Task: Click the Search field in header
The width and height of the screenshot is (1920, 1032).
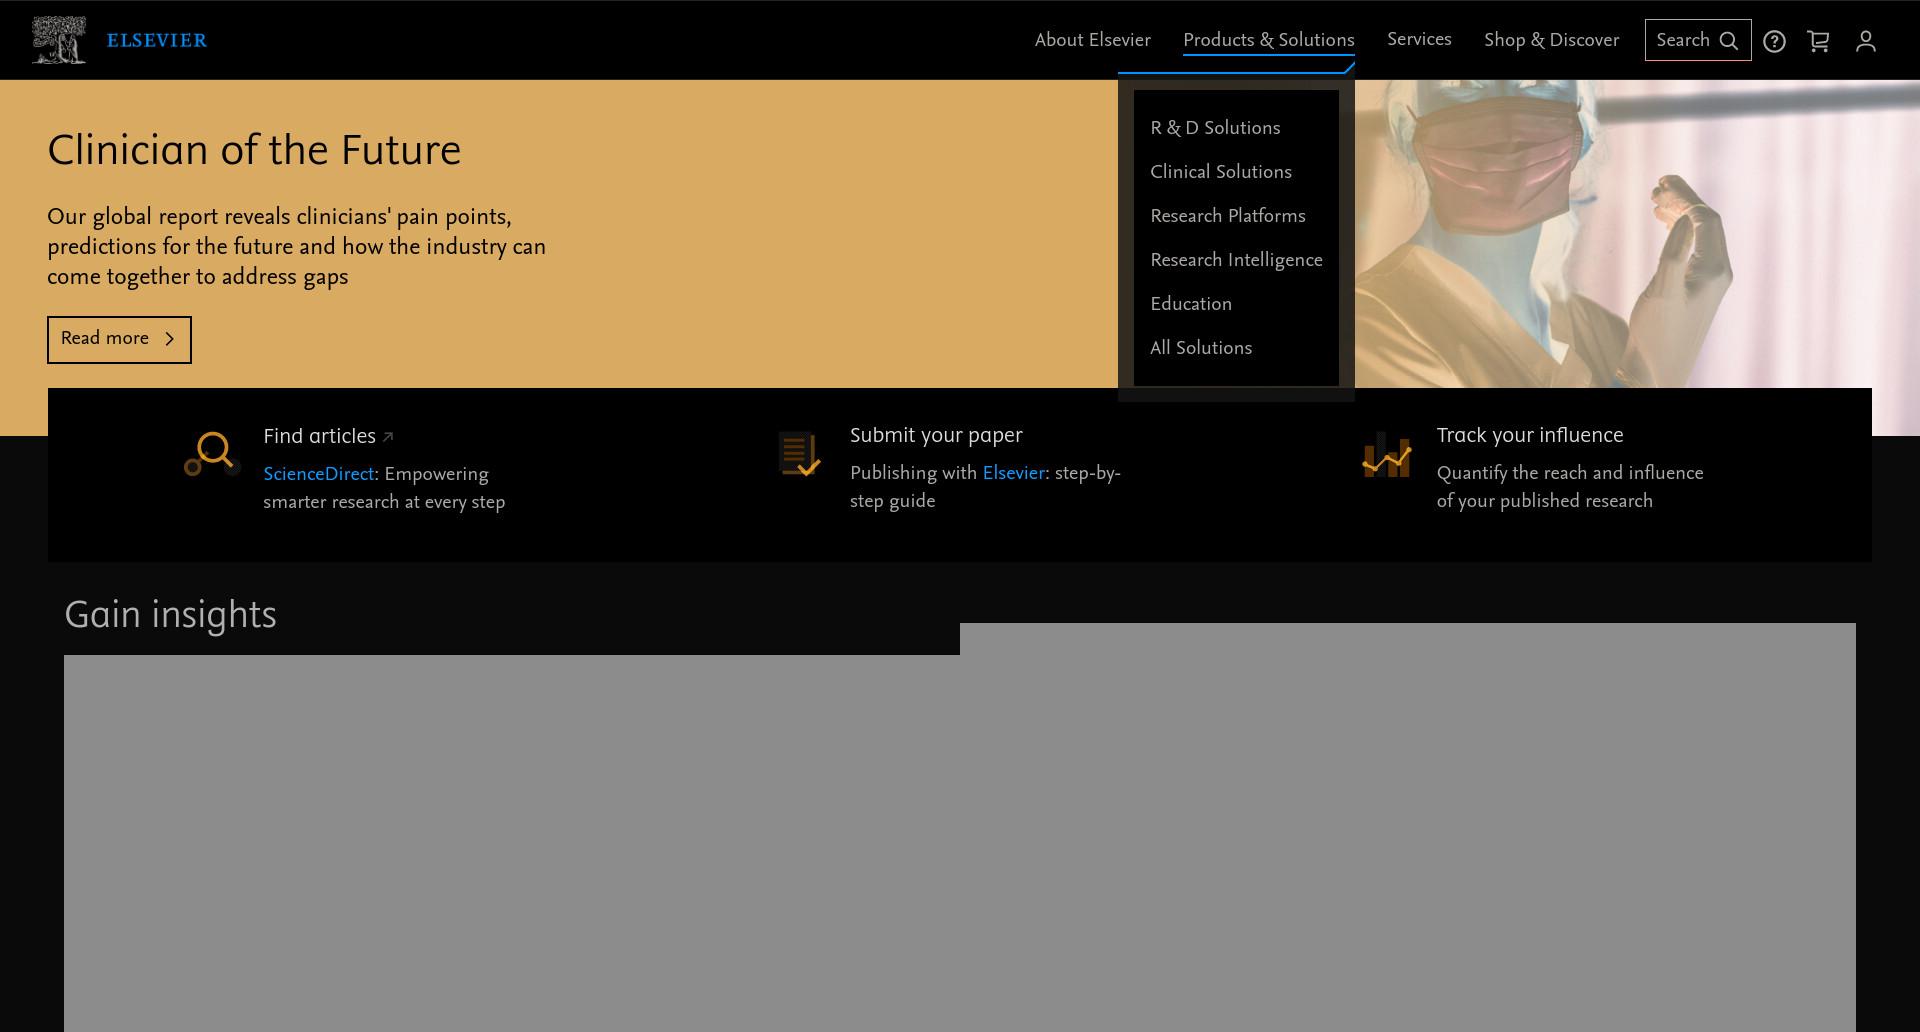Action: (x=1698, y=40)
